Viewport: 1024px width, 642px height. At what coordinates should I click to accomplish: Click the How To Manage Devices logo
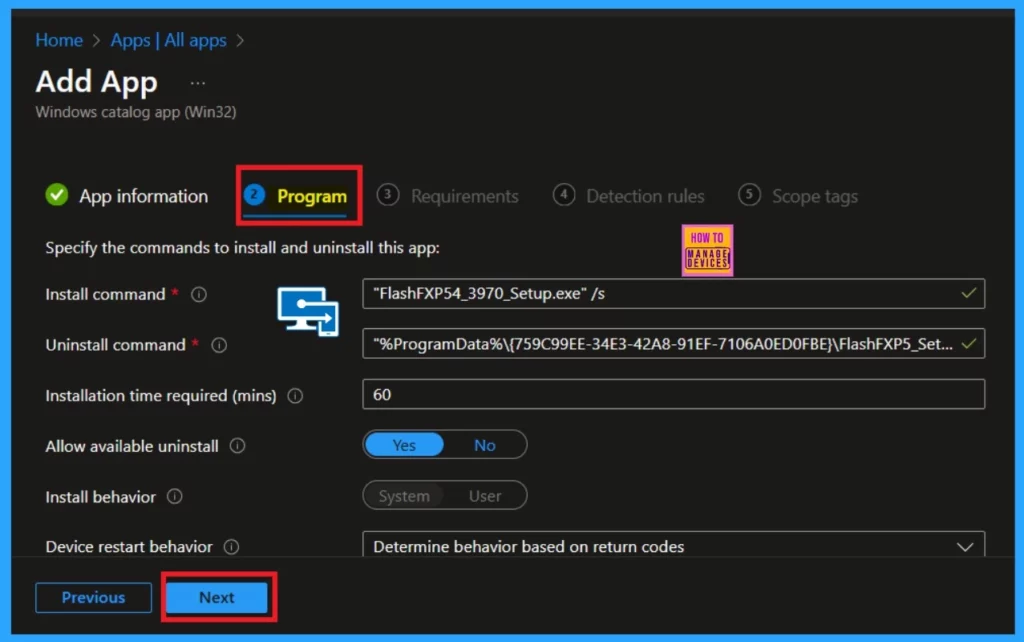point(707,251)
